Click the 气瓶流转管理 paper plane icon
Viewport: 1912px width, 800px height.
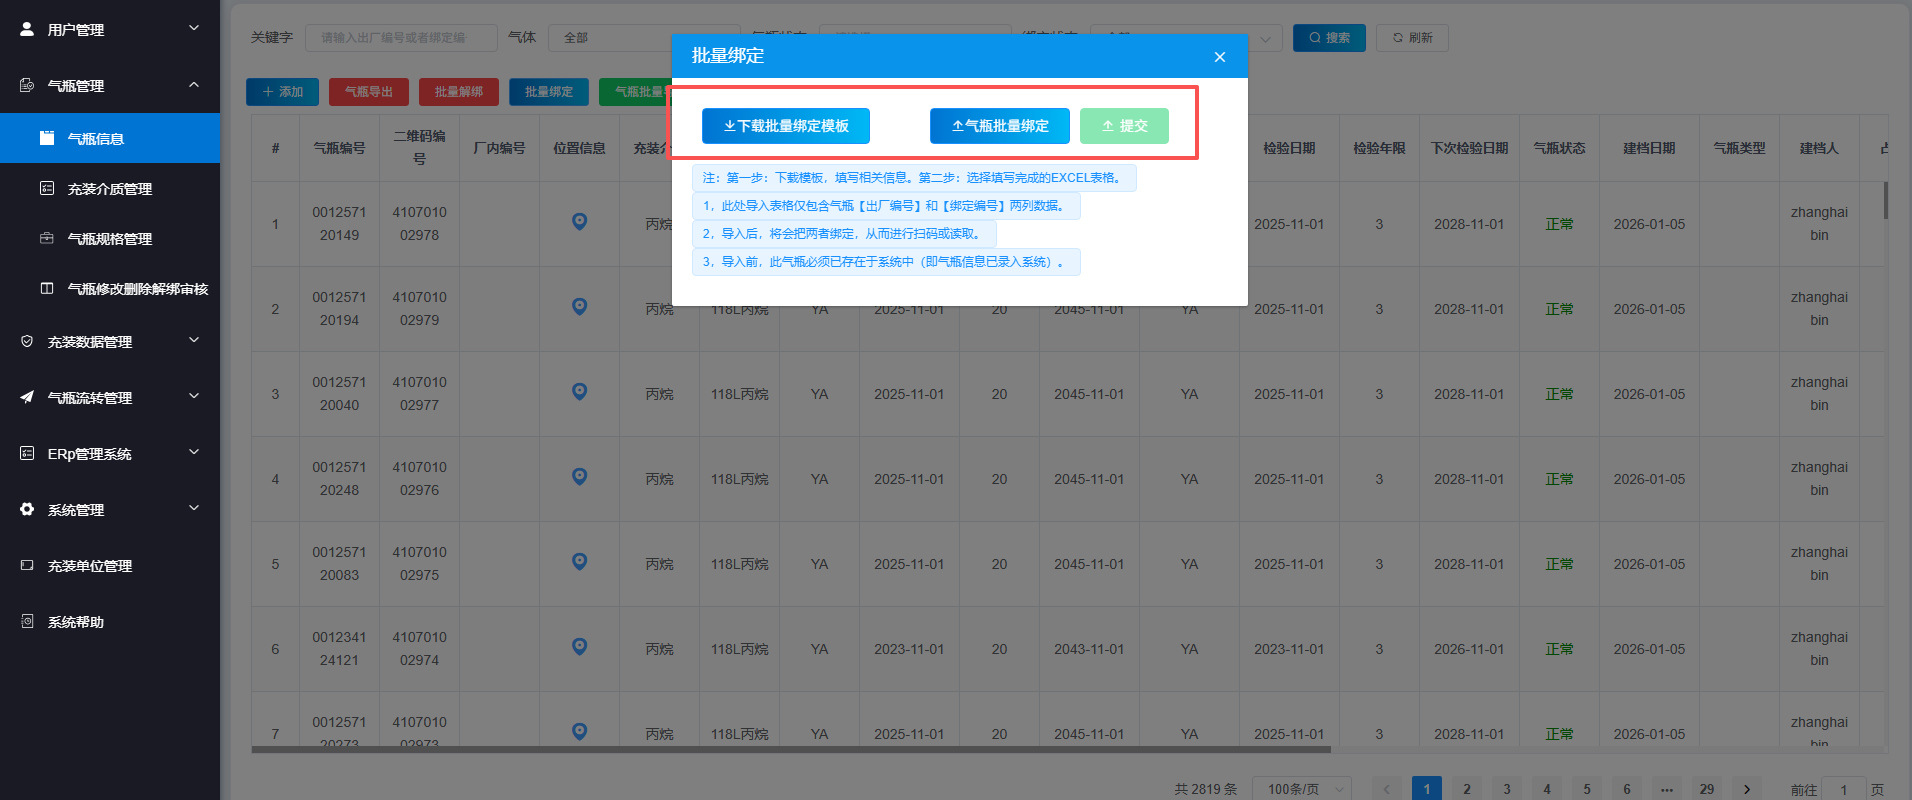(x=27, y=397)
